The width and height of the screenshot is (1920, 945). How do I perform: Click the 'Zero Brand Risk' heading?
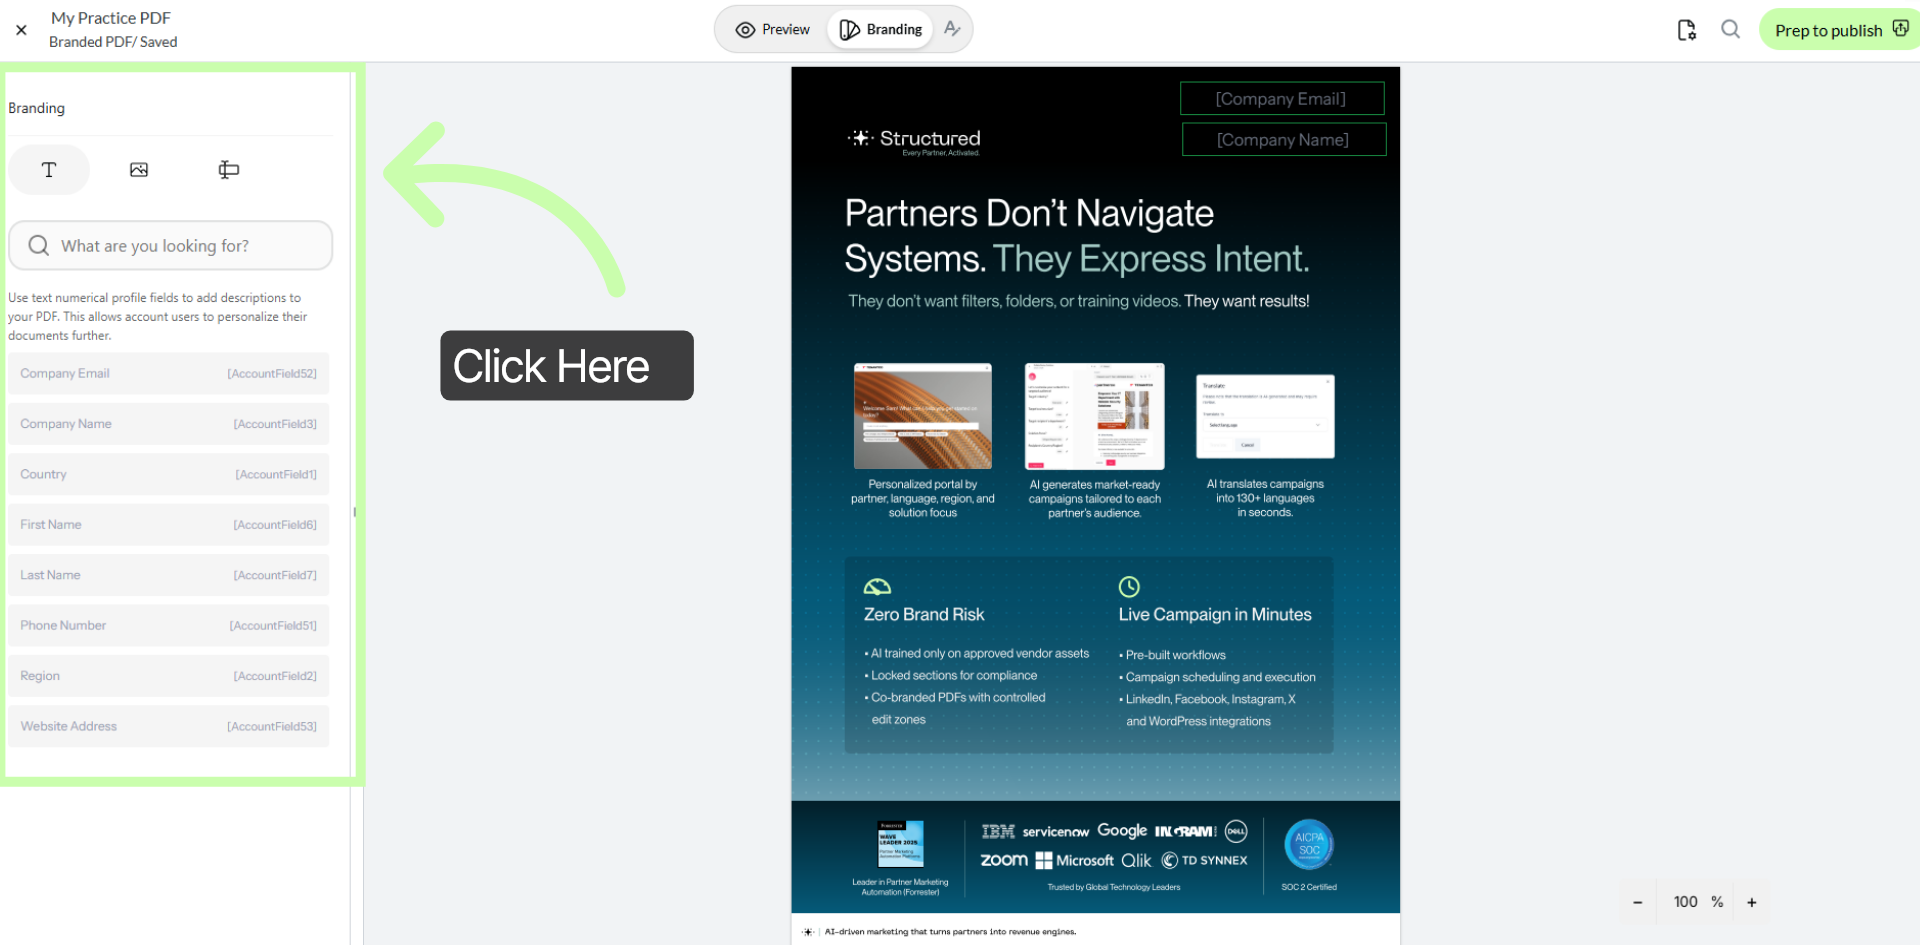[924, 615]
